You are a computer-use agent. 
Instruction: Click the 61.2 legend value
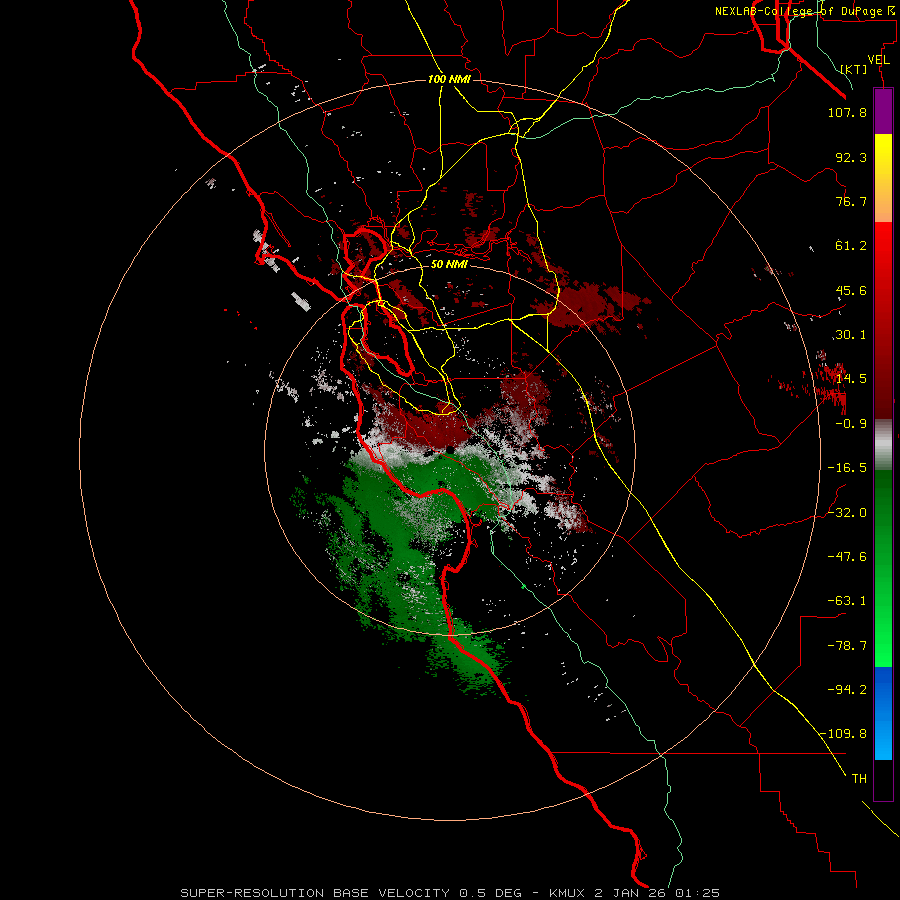coord(851,246)
